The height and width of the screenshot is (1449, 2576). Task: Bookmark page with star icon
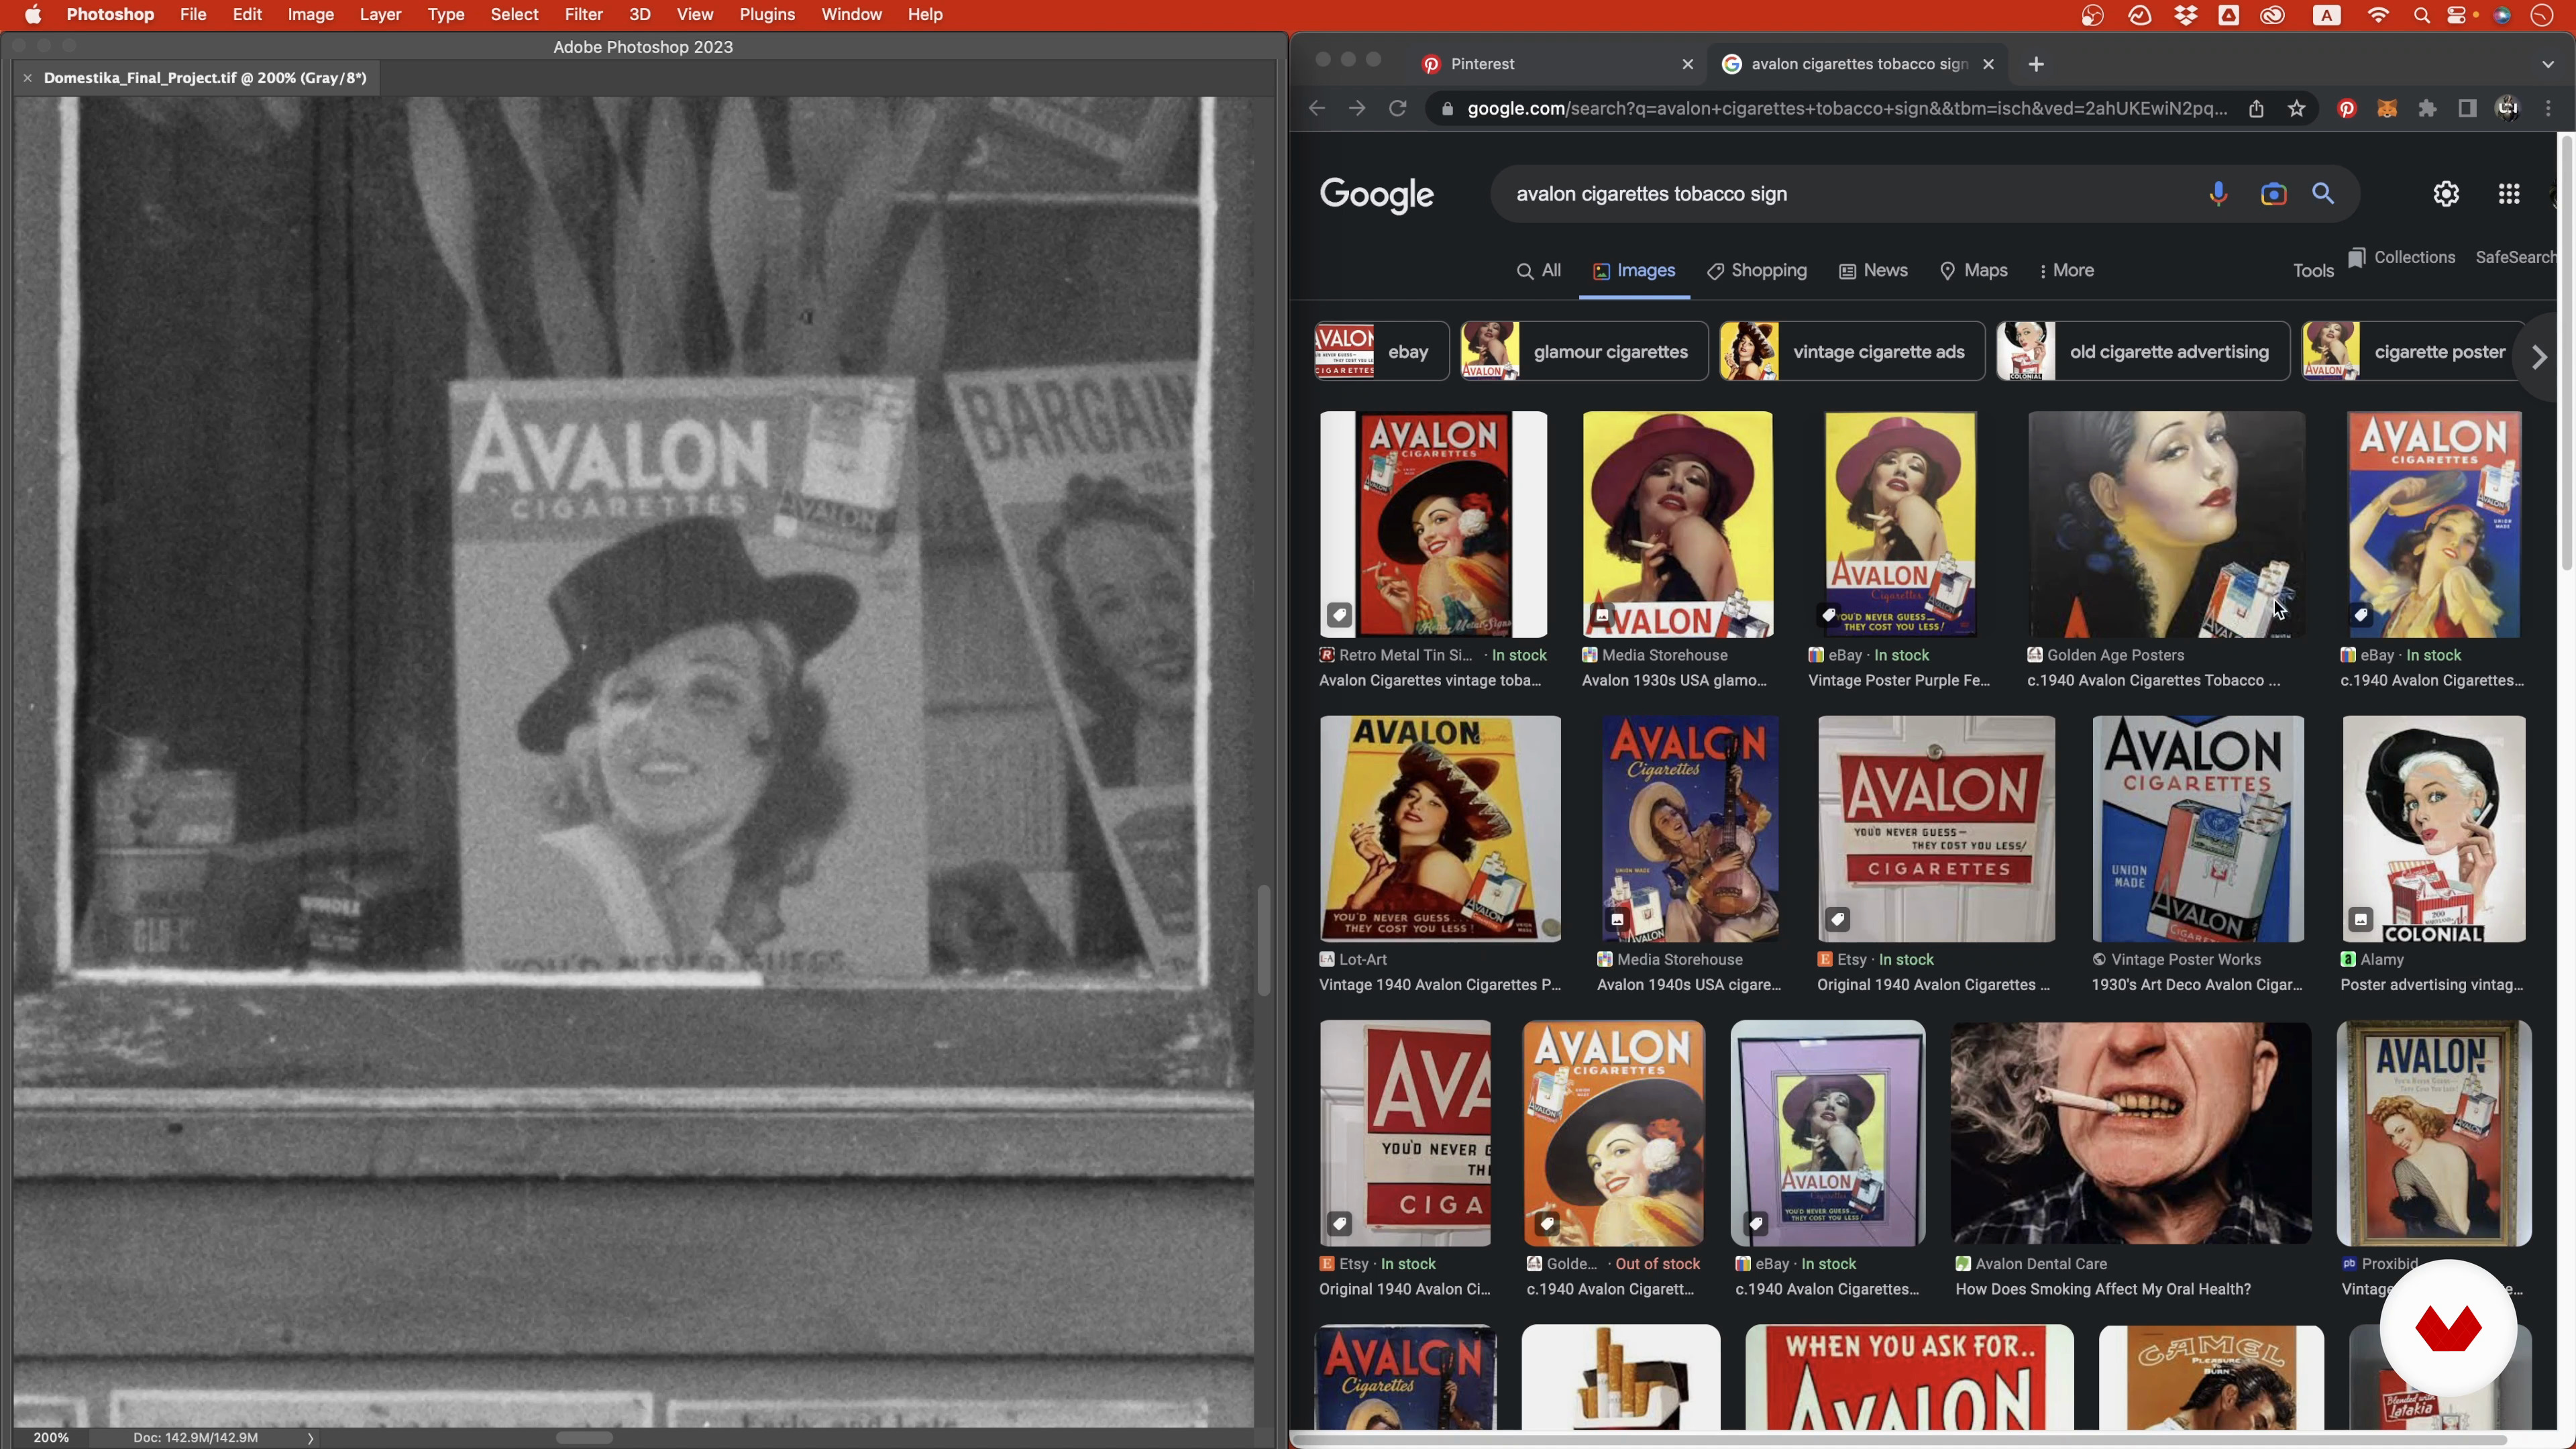2296,109
